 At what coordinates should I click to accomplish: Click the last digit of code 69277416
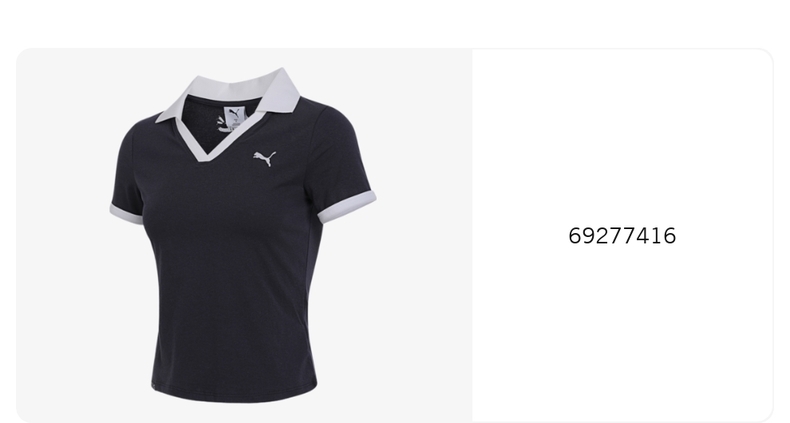pos(670,236)
